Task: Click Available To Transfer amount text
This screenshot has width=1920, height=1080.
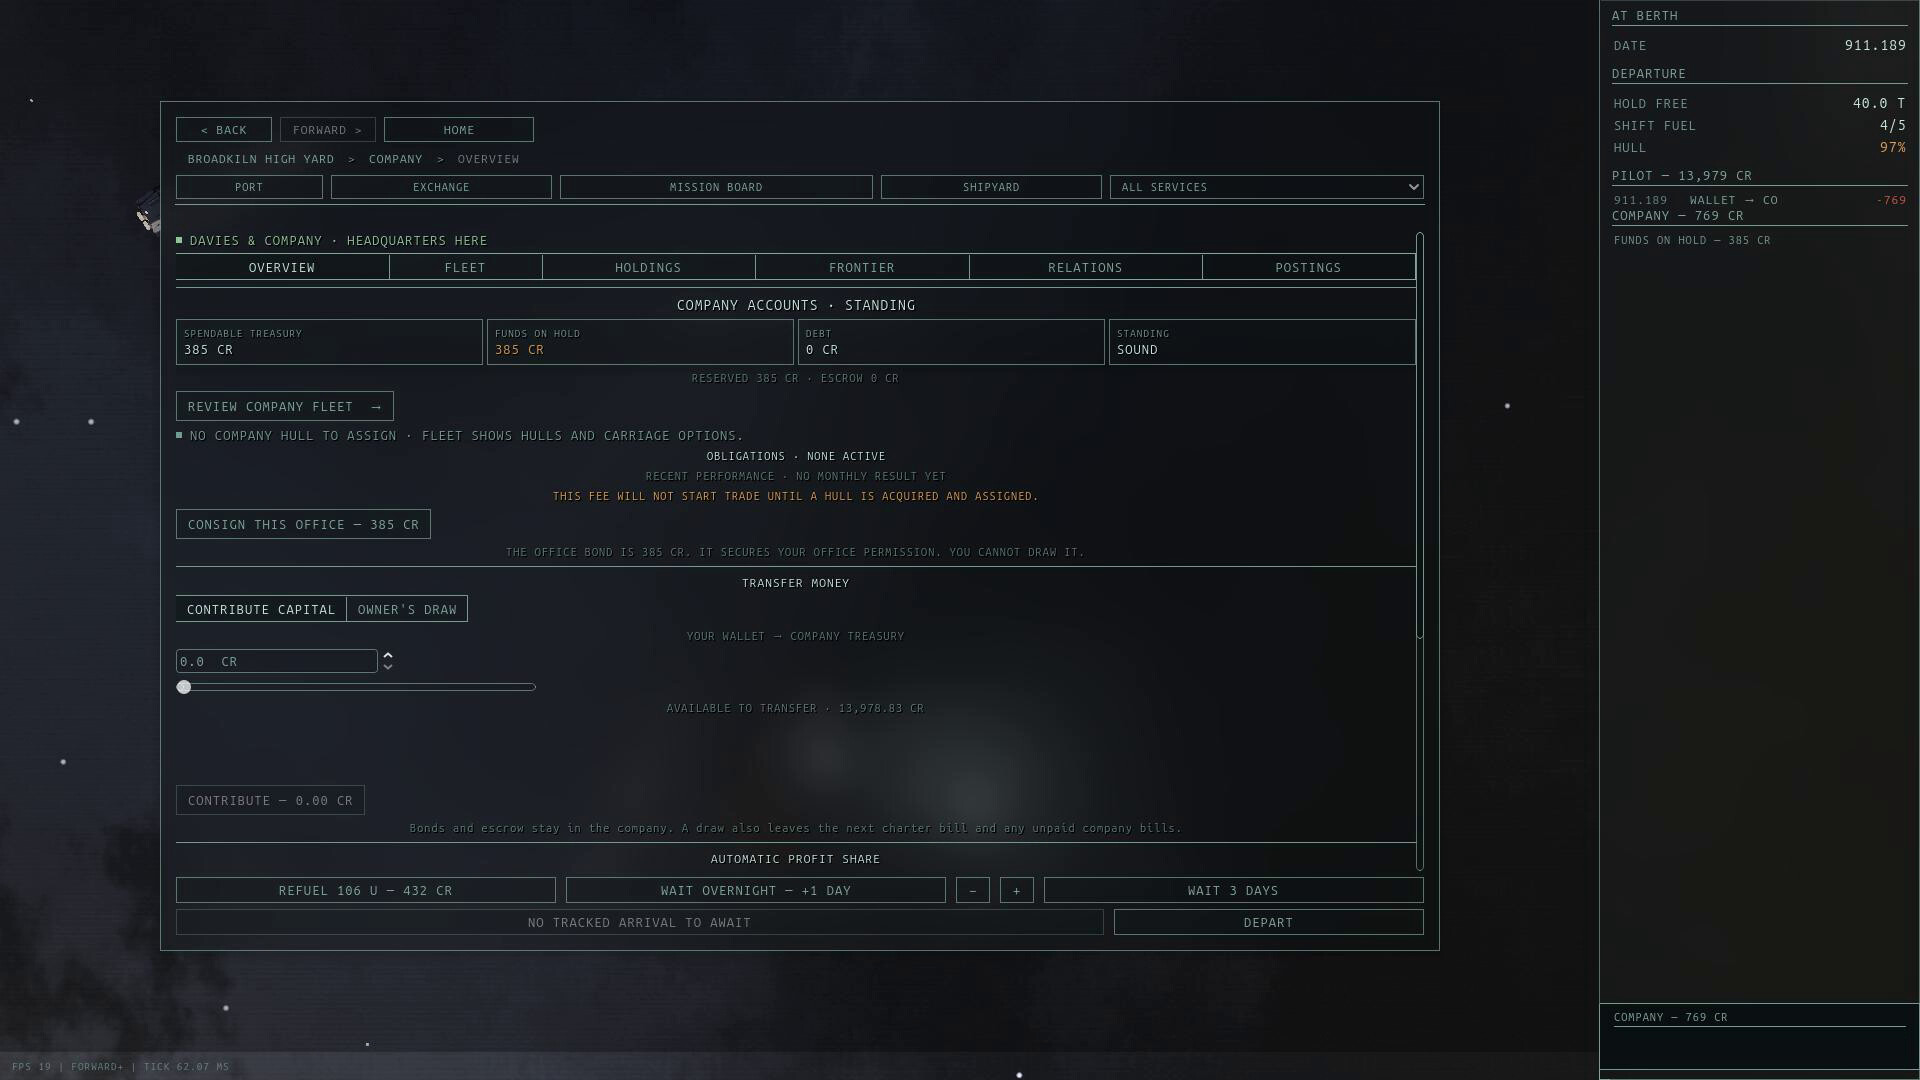Action: click(x=795, y=708)
